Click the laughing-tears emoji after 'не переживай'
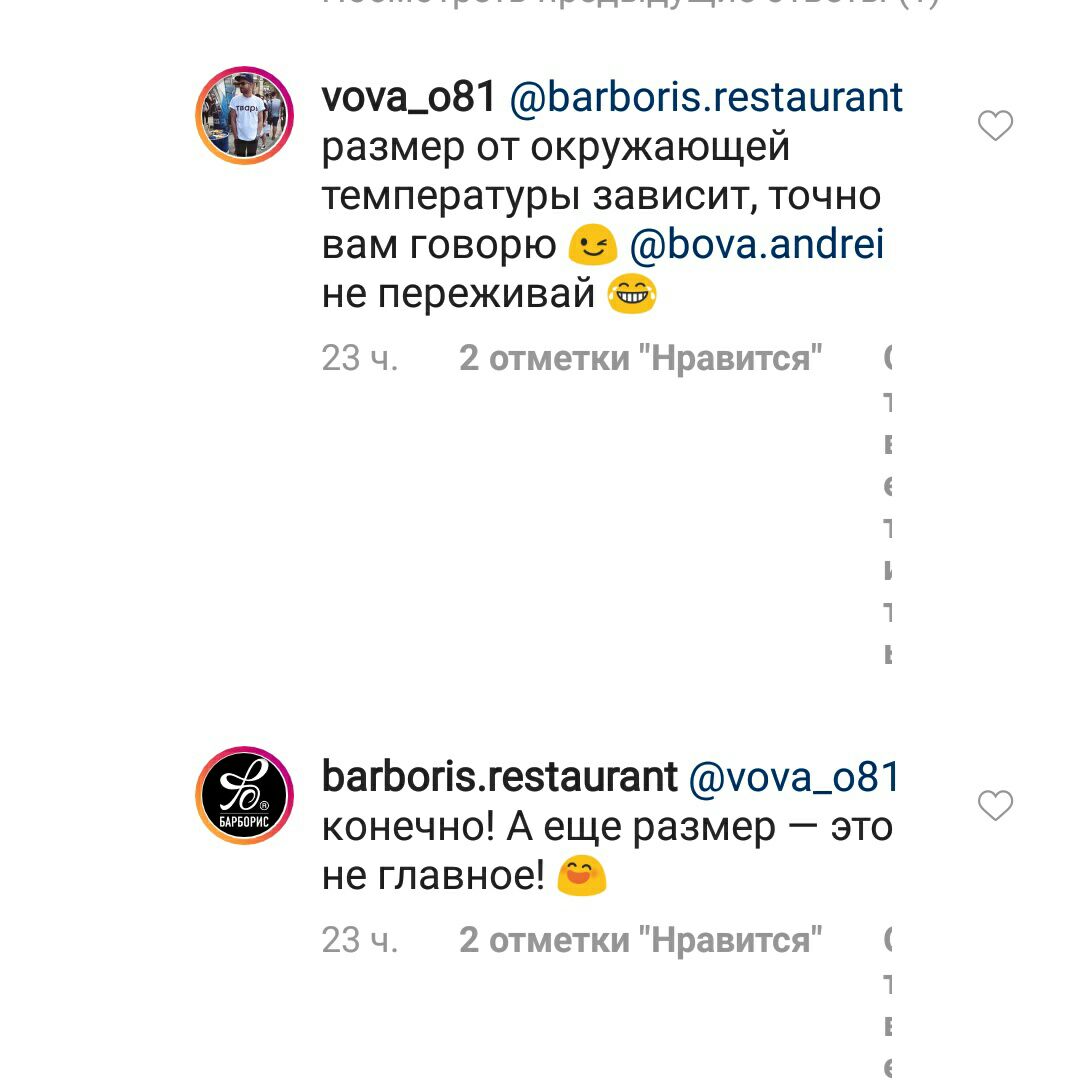Viewport: 1080px width, 1080px height. tap(632, 293)
